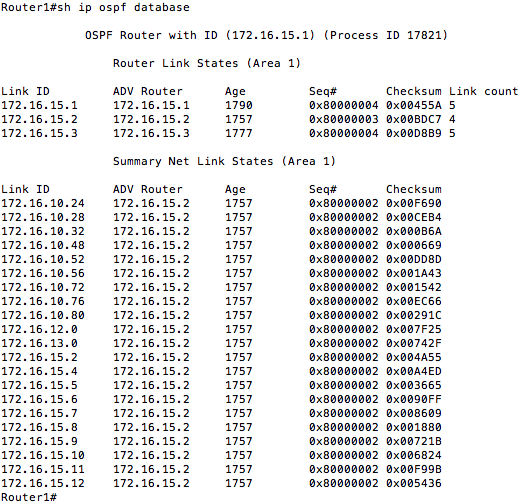The height and width of the screenshot is (504, 523).
Task: Click checksum 0x00455A in router table
Action: [414, 105]
